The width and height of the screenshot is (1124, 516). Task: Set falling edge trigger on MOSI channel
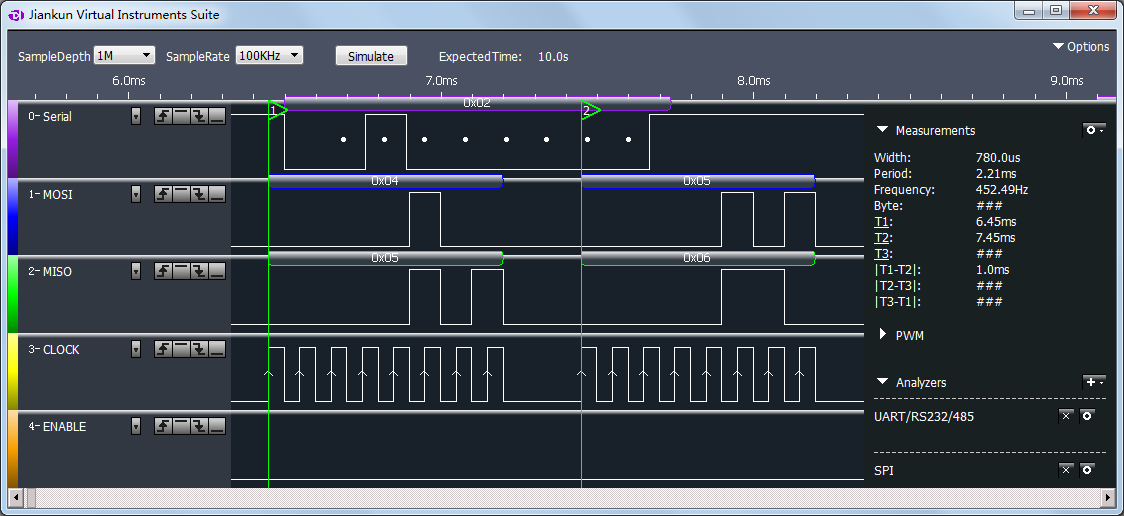[199, 194]
